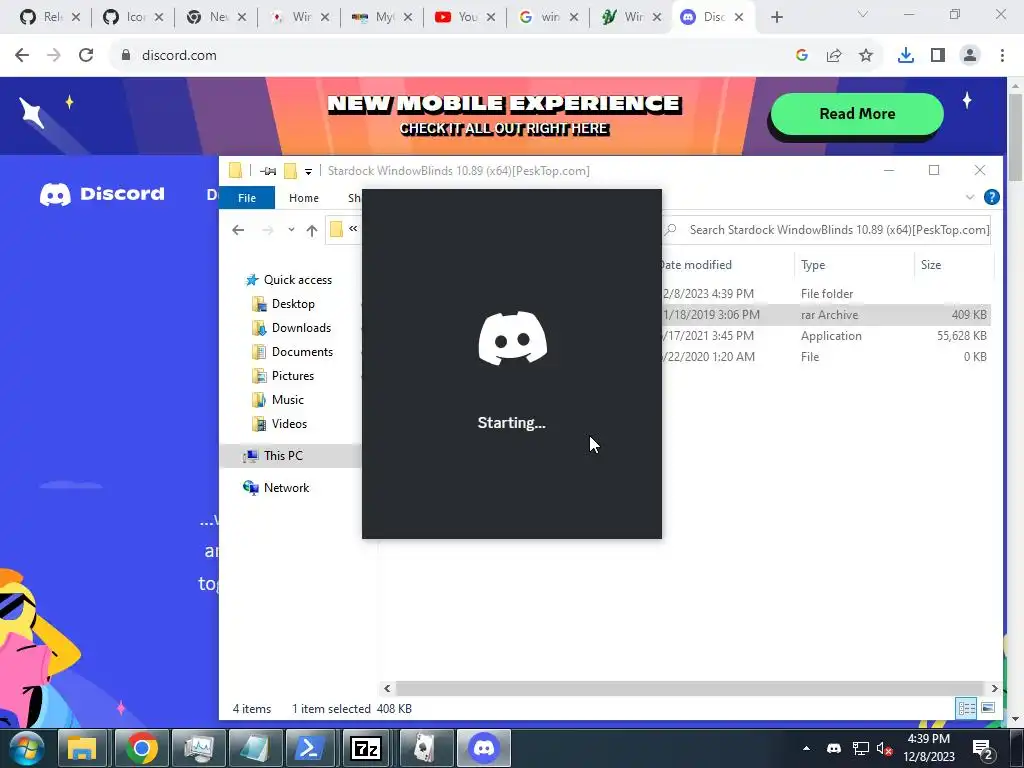Click the tab search chevron in Chrome
This screenshot has width=1024, height=768.
pos(863,14)
